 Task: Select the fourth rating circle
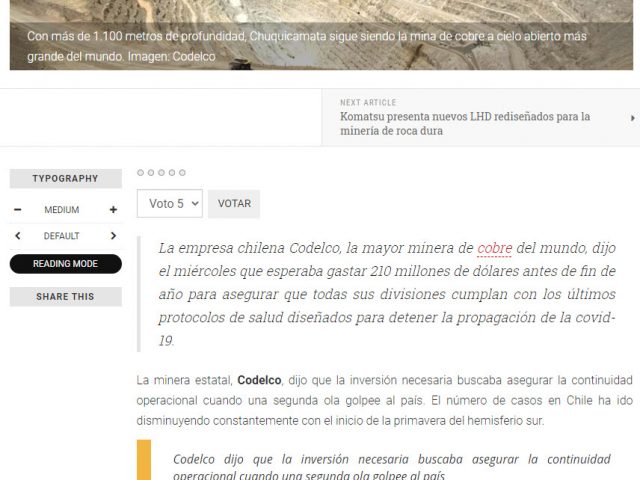[x=172, y=173]
